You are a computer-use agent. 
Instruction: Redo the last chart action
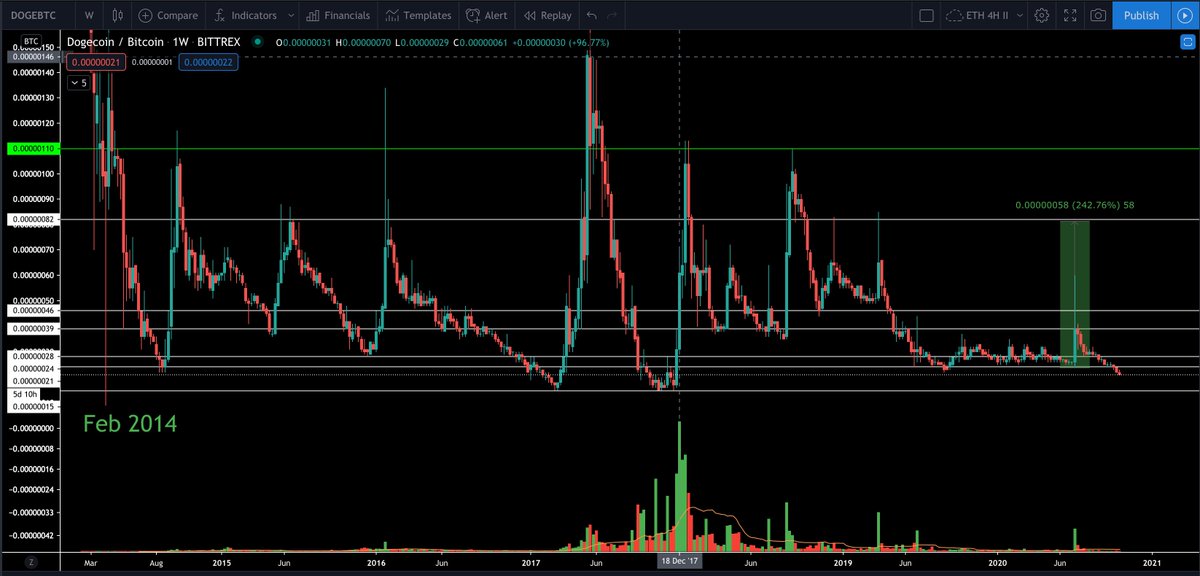(612, 15)
